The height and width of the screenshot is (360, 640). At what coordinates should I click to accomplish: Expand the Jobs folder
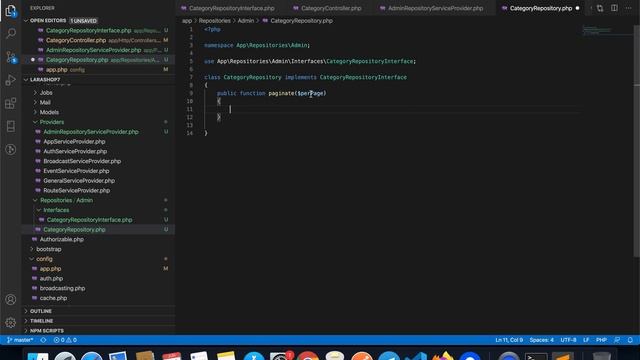coord(46,93)
